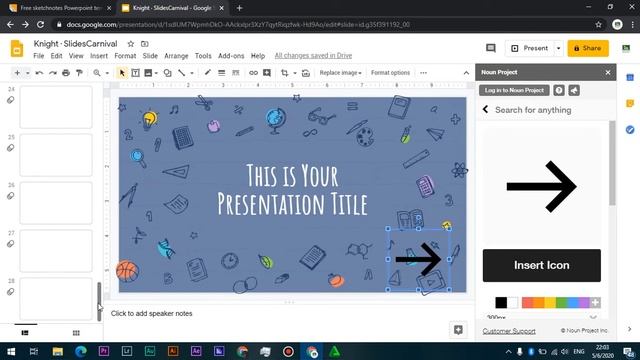Click the Insert Icon button
Image resolution: width=640 pixels, height=360 pixels.
point(542,265)
